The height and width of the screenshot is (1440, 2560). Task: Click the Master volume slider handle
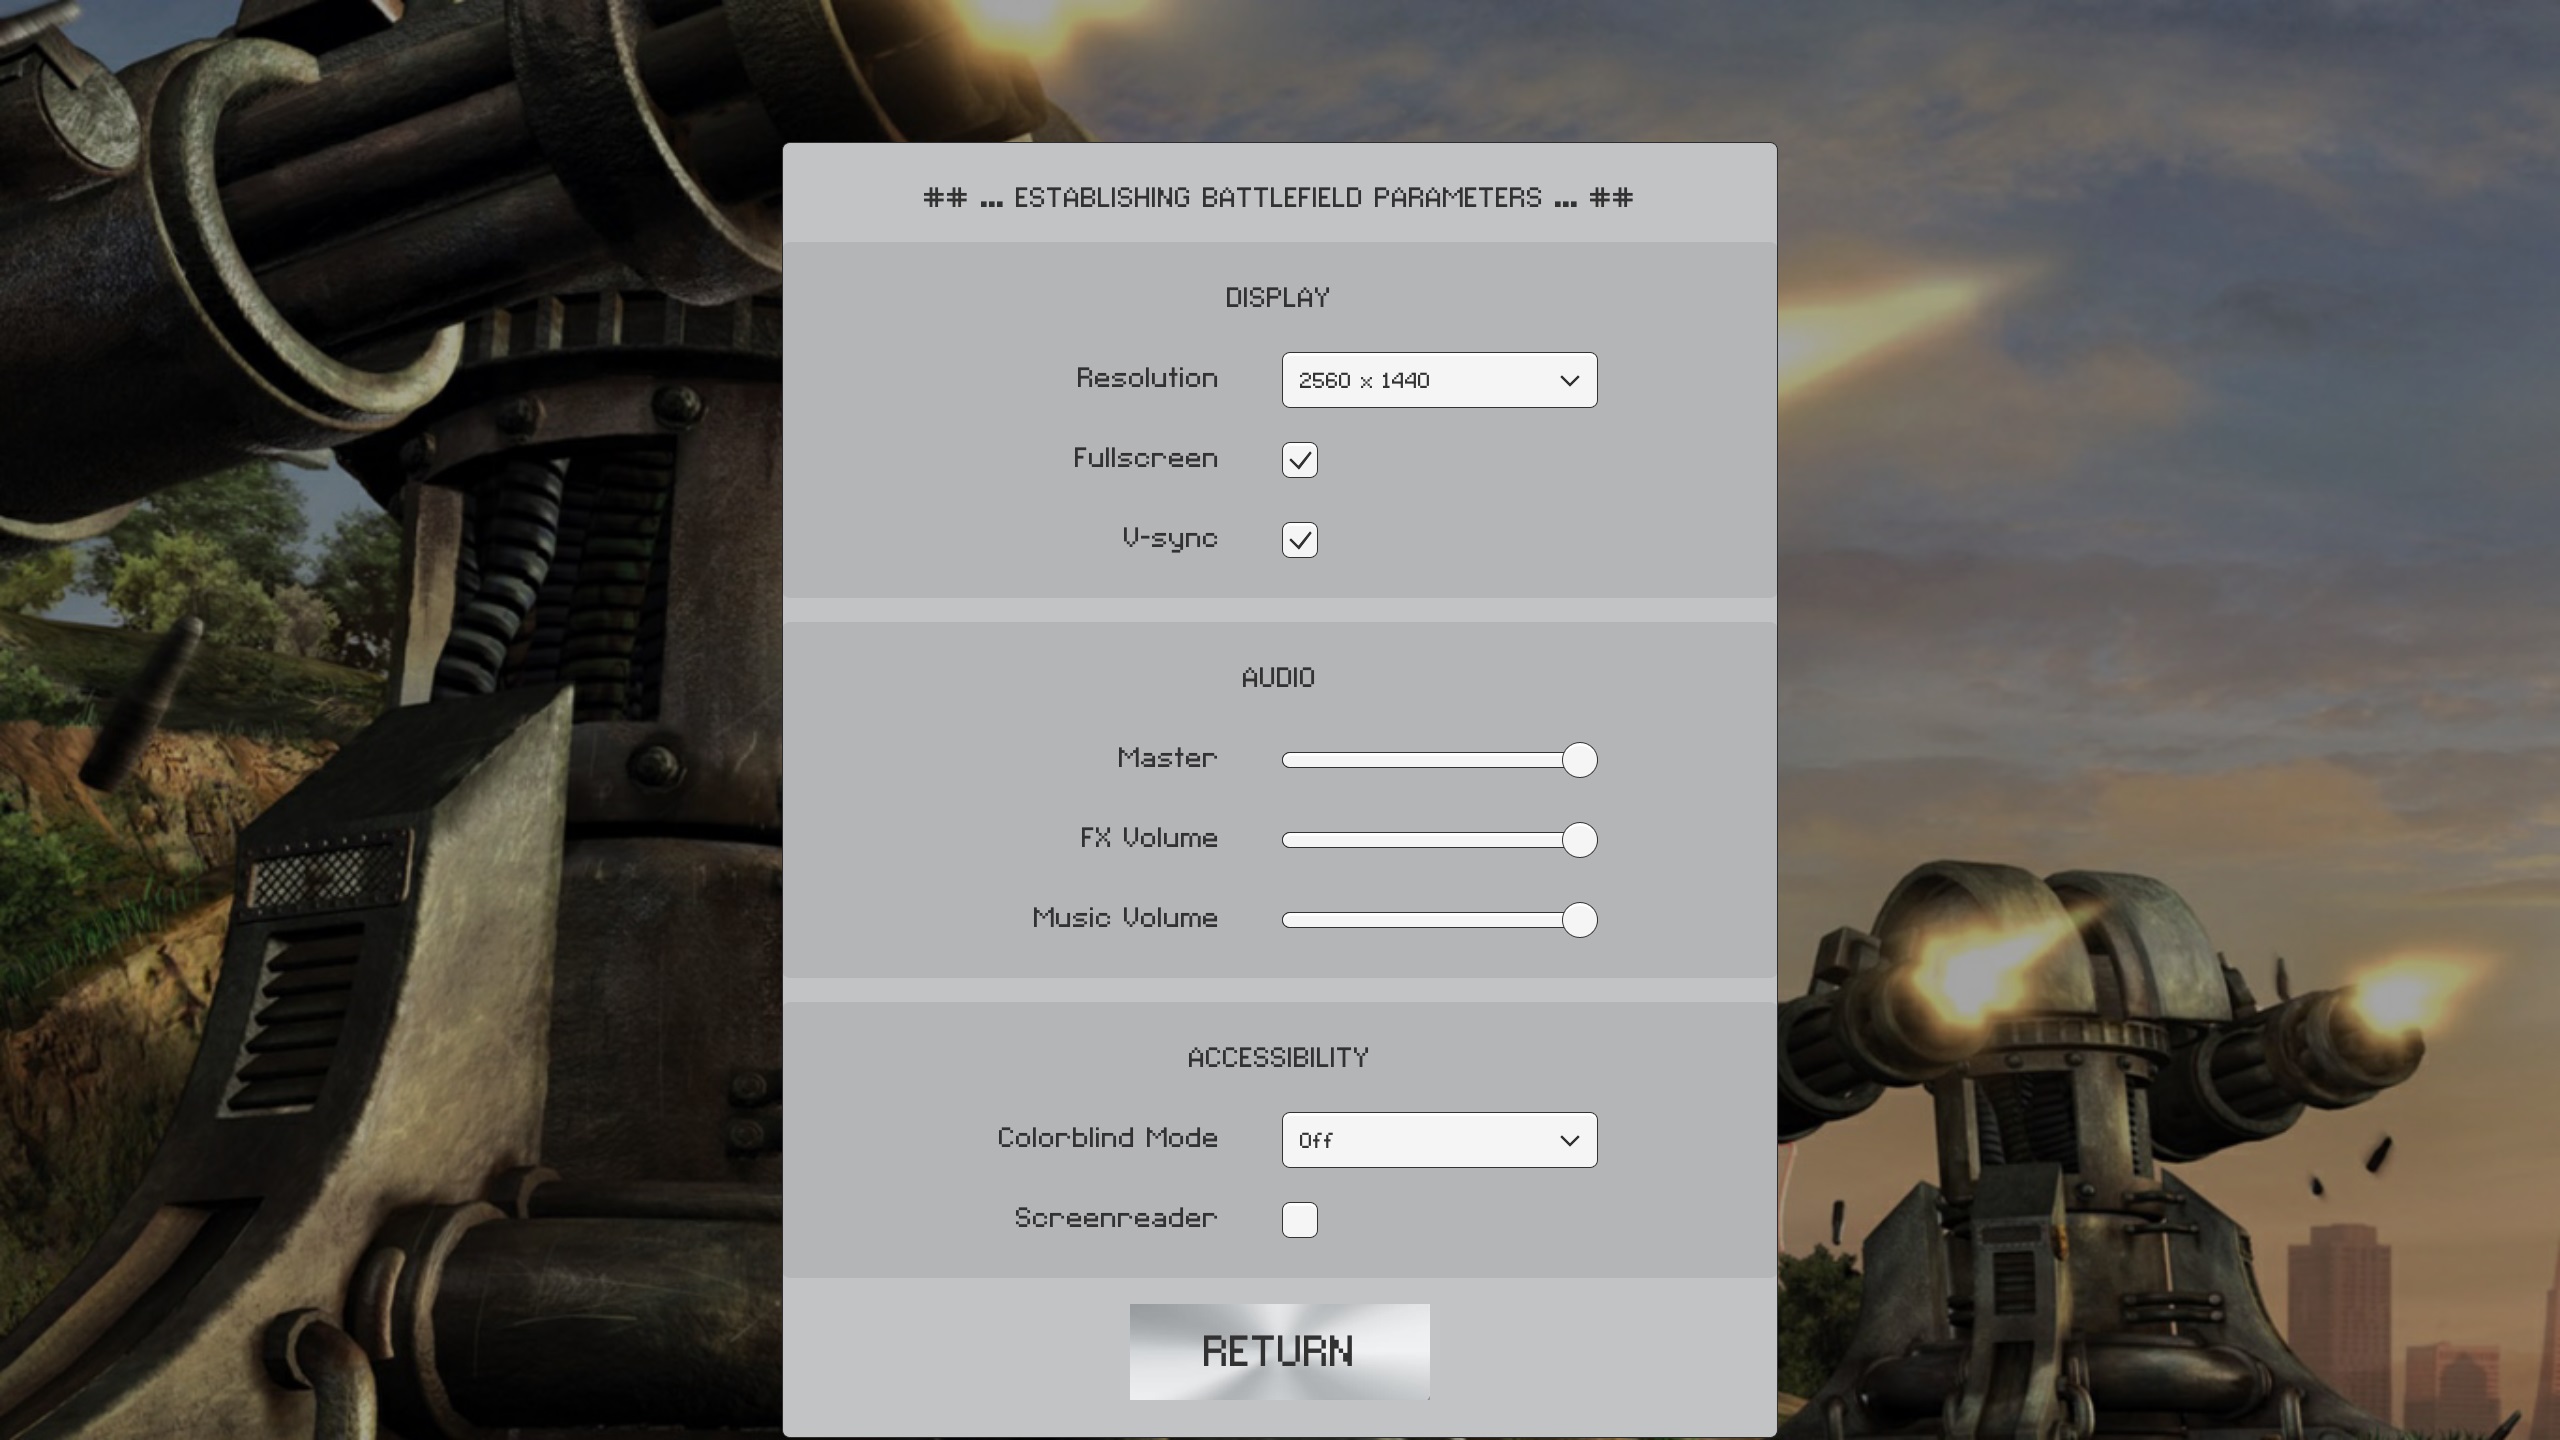[1579, 760]
